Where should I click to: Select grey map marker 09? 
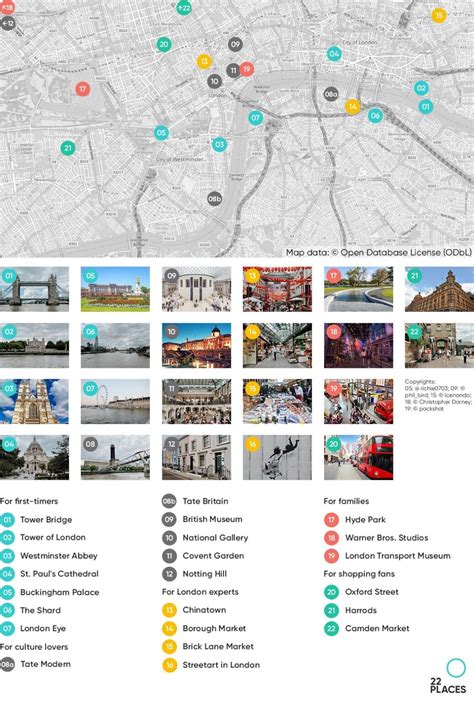[235, 44]
